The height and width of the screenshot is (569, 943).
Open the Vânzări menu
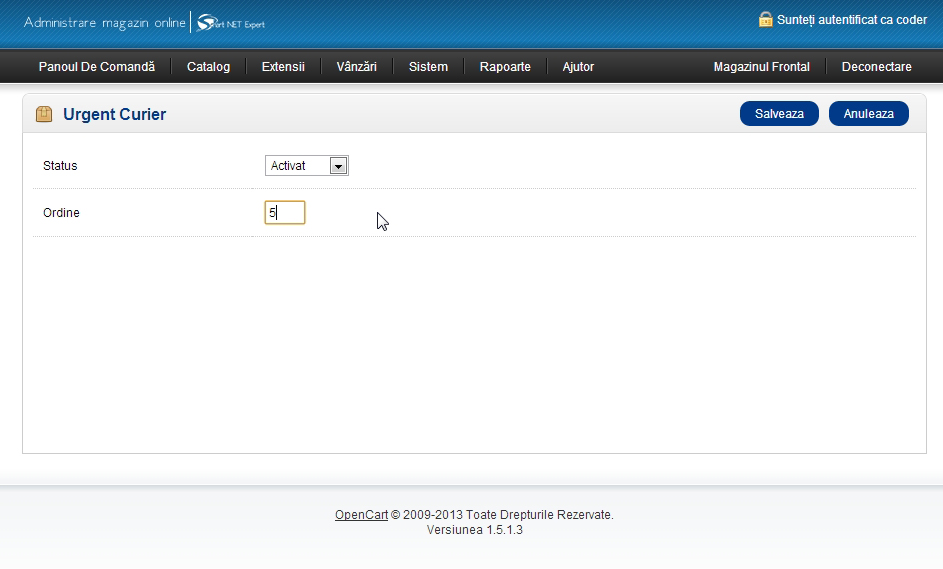point(357,67)
